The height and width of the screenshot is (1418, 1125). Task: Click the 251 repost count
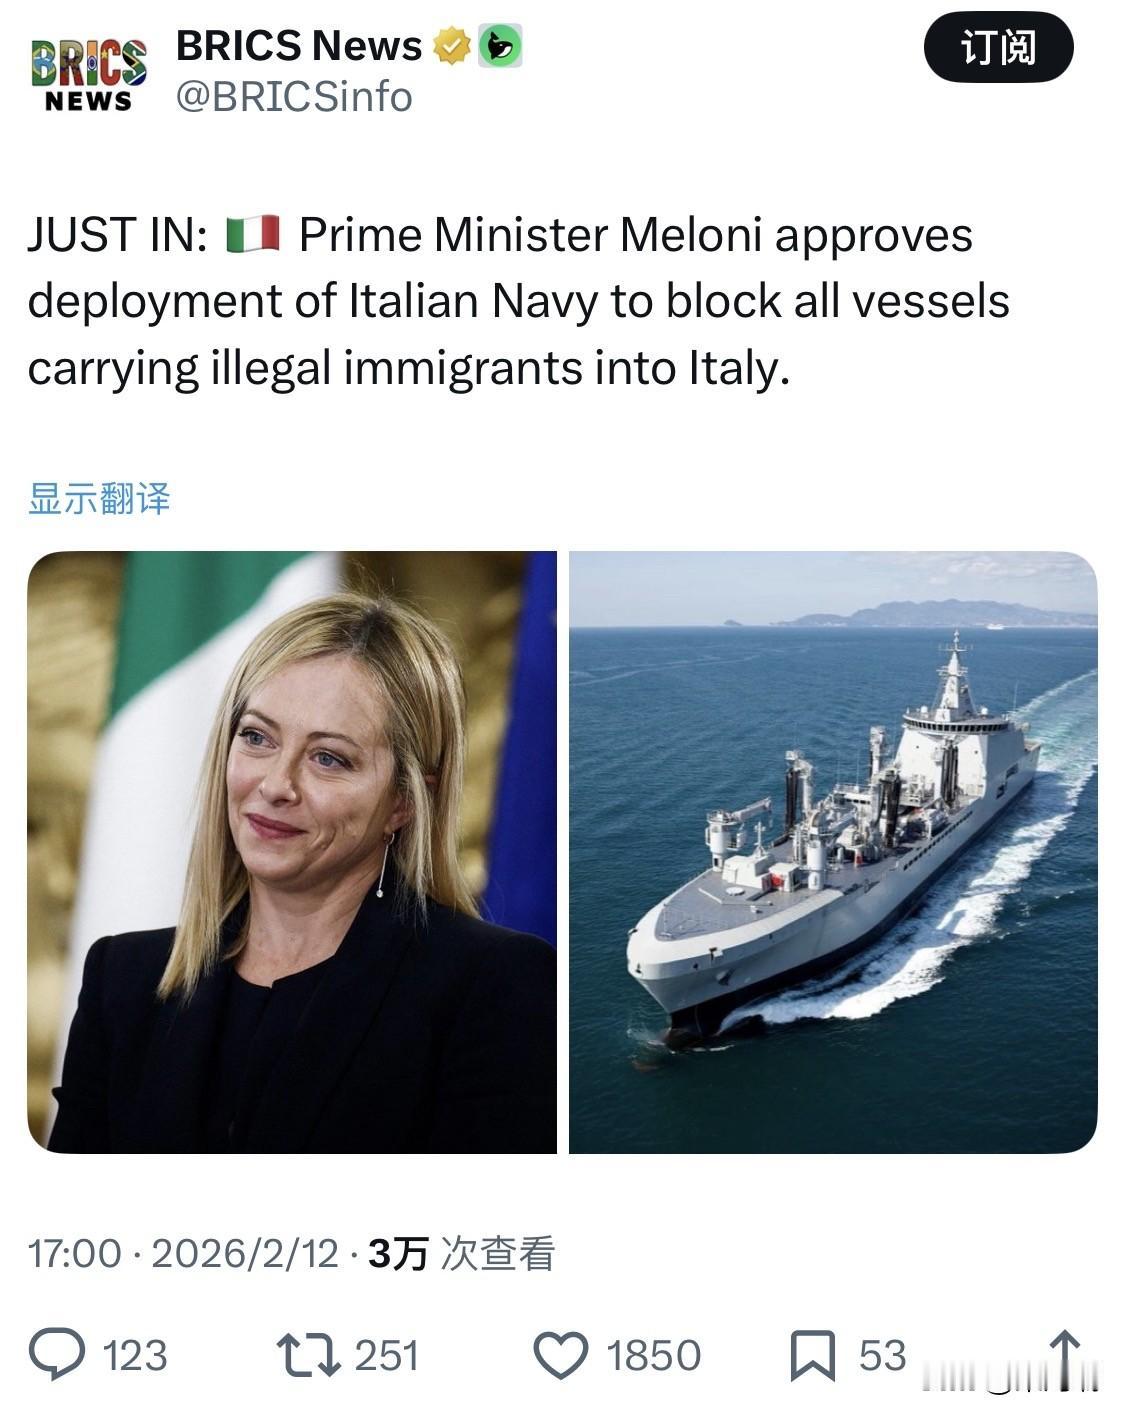click(386, 1356)
